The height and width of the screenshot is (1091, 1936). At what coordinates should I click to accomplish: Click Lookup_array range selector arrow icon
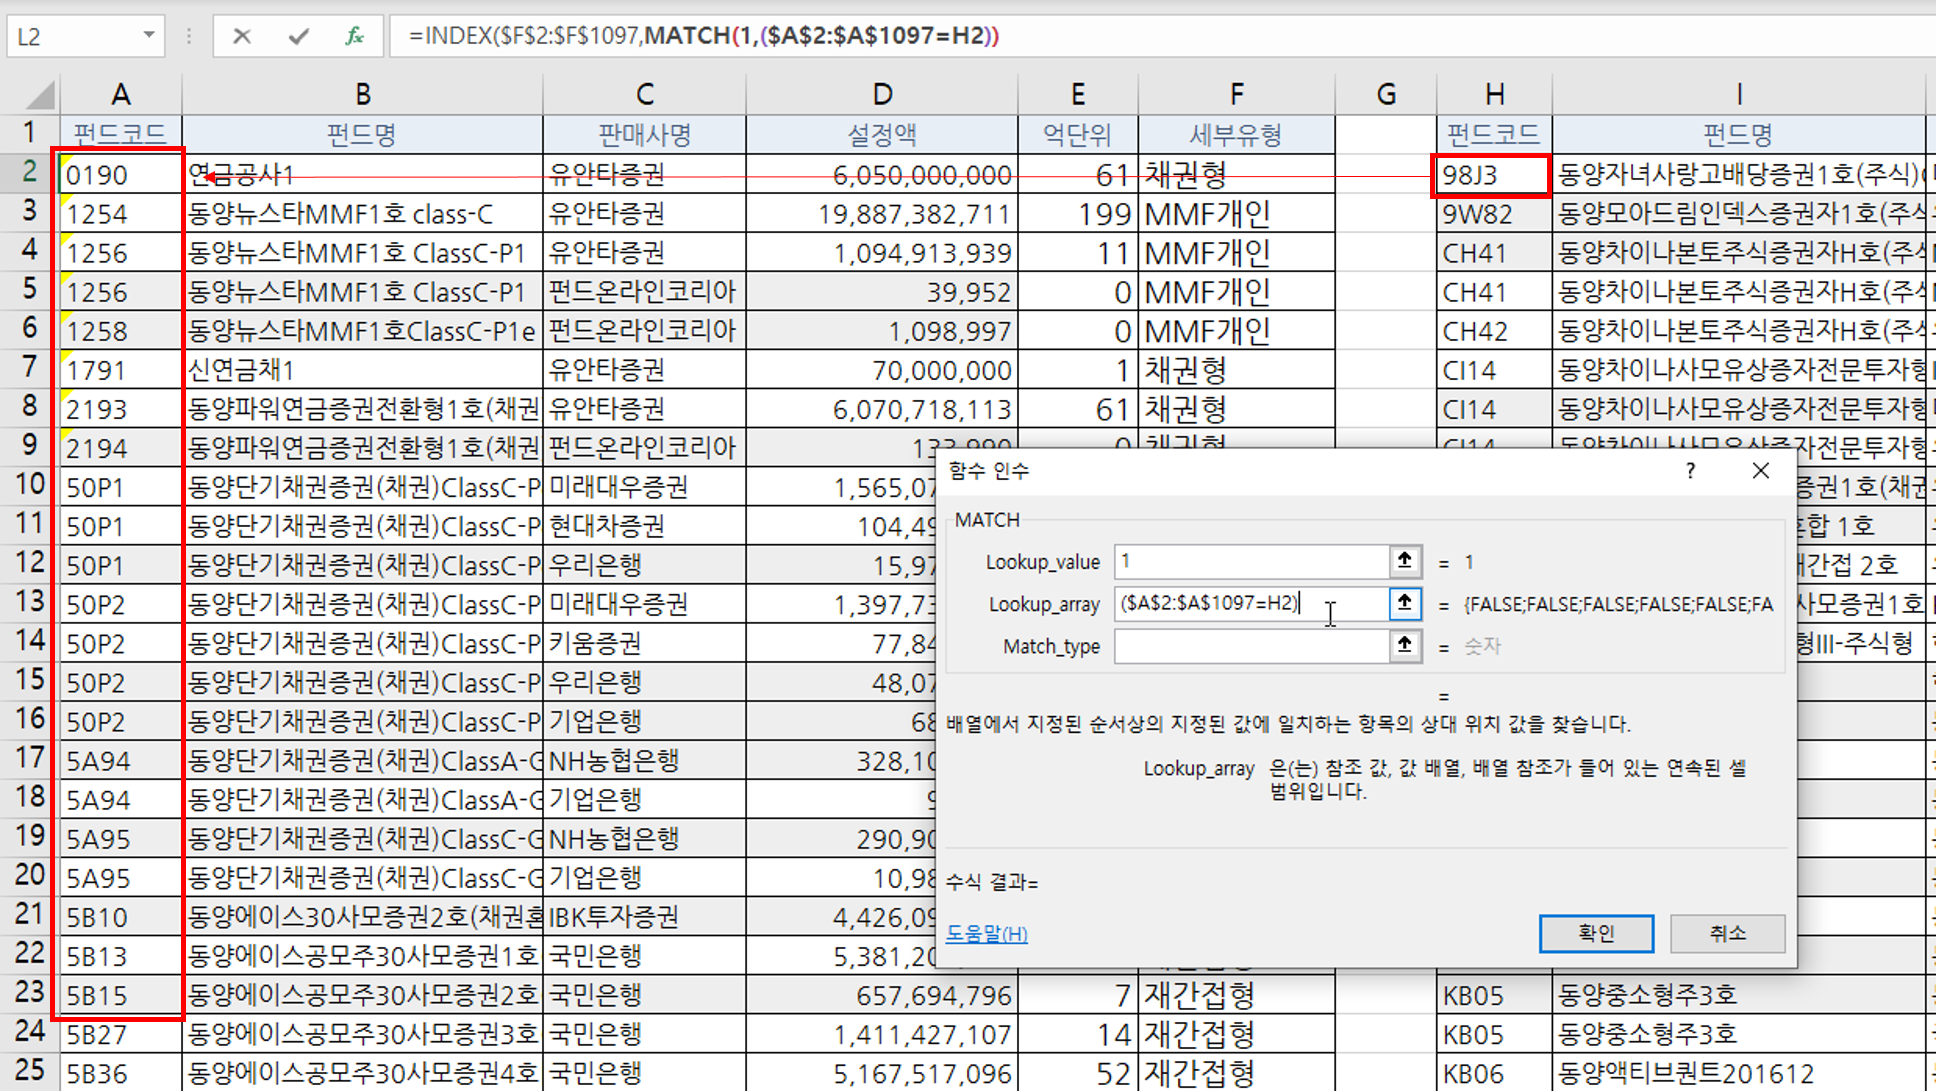point(1404,603)
